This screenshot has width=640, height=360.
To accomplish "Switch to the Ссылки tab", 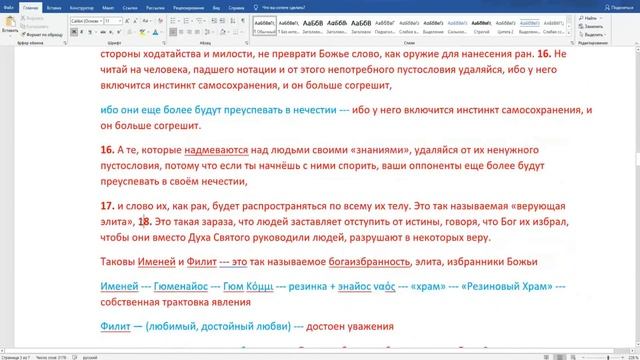I will coord(130,8).
